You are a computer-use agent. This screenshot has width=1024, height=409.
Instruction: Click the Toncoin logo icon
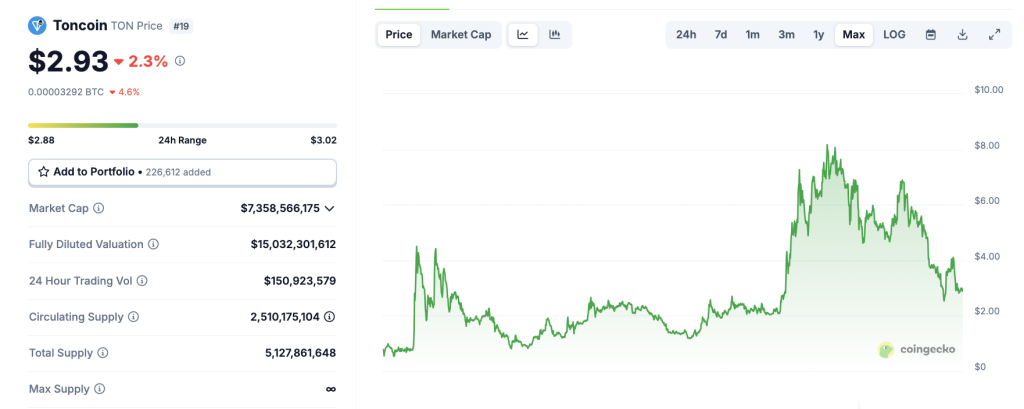click(38, 25)
